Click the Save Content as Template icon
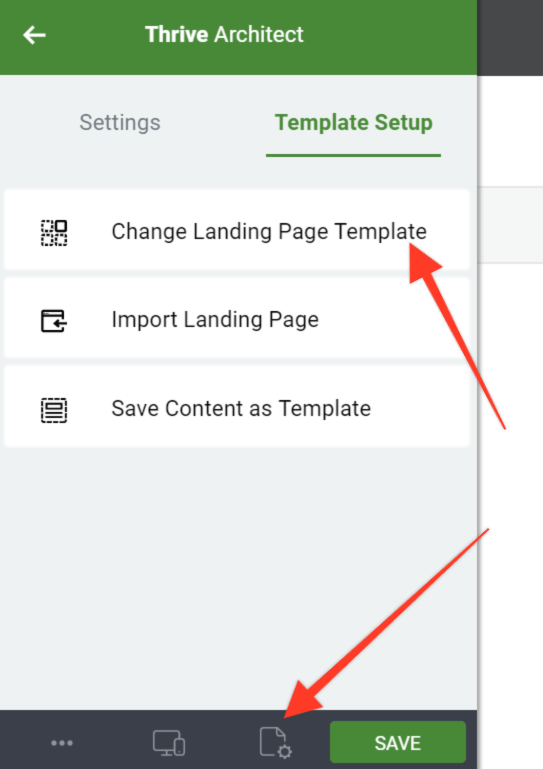543x769 pixels. (x=54, y=410)
